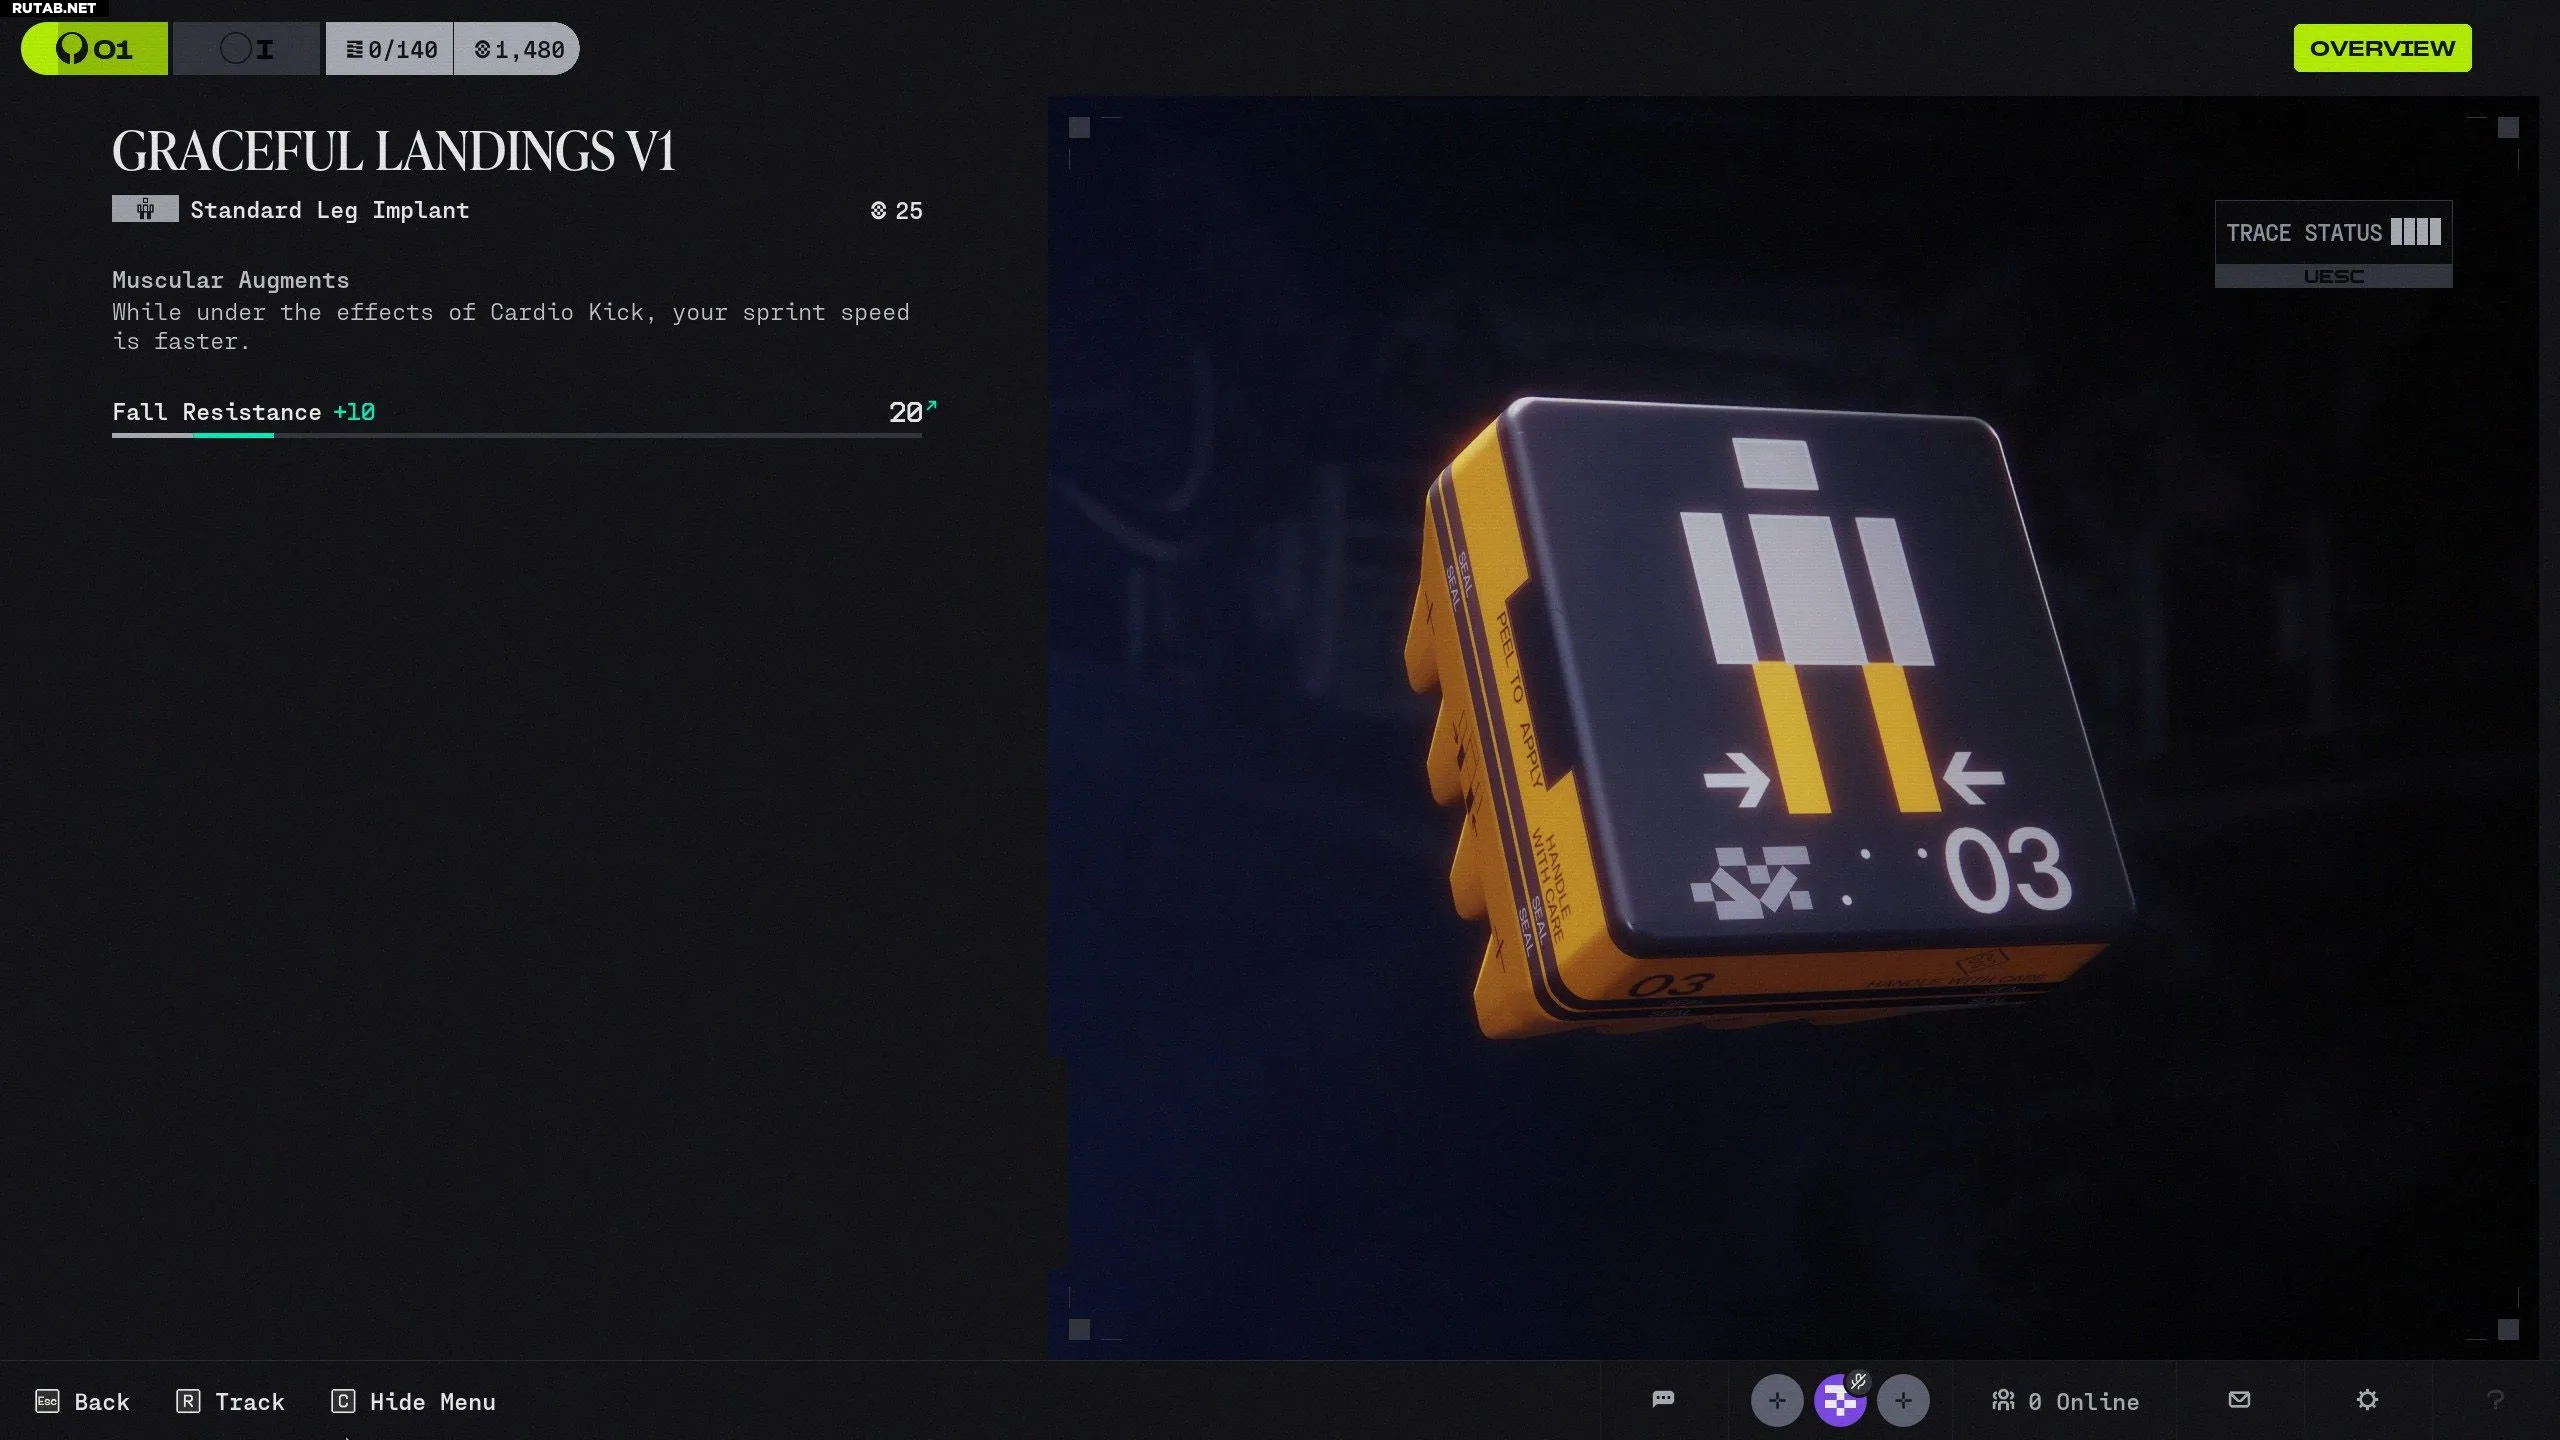Image resolution: width=2560 pixels, height=1440 pixels.
Task: Open the 0 Online friends list
Action: click(x=2065, y=1401)
